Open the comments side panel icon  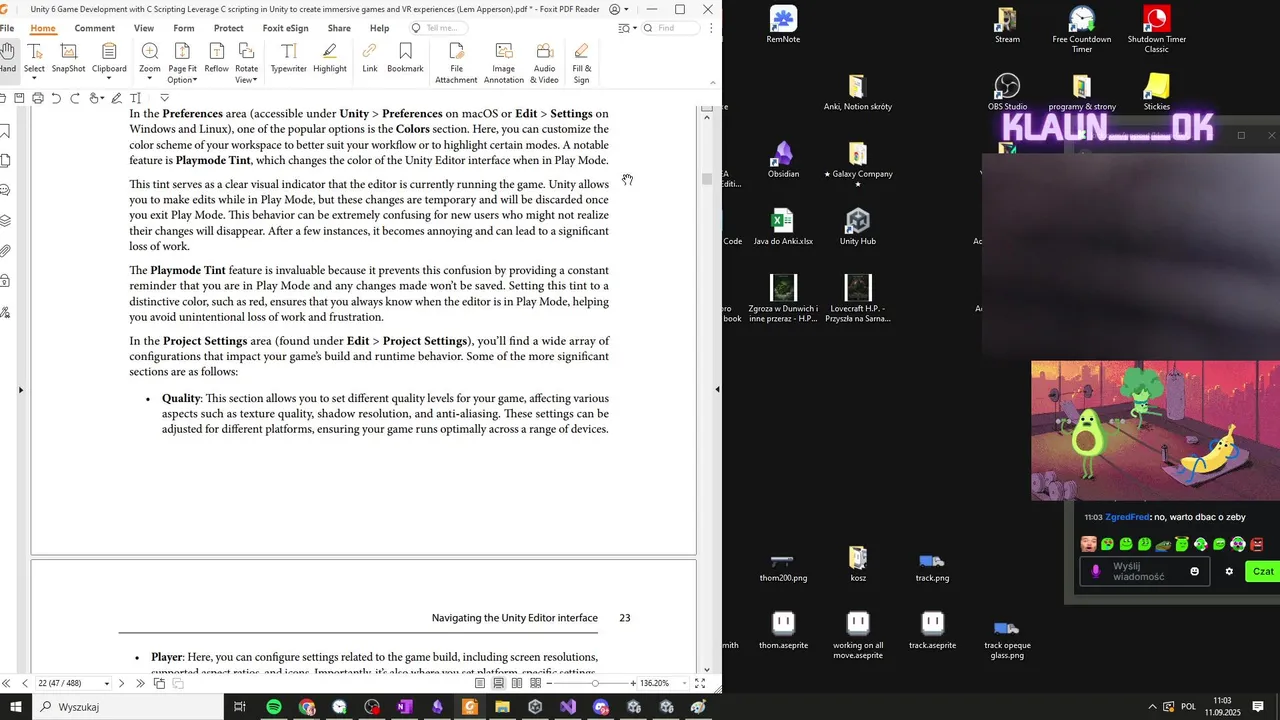tap(5, 190)
